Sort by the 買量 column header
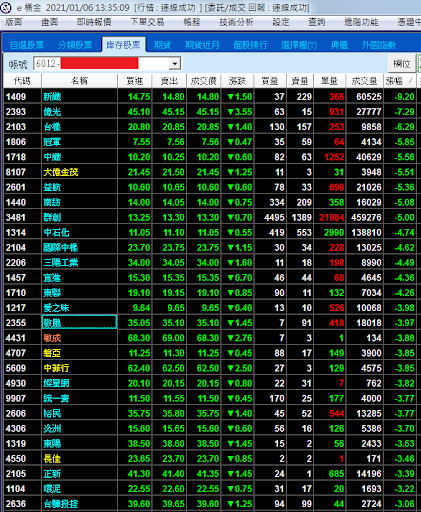Image resolution: width=421 pixels, height=512 pixels. [x=270, y=81]
